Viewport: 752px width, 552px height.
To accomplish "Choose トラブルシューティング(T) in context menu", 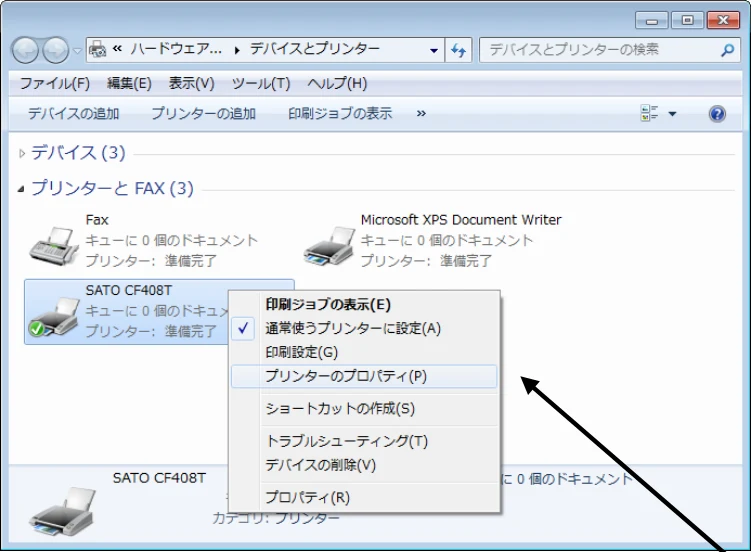I will click(364, 441).
